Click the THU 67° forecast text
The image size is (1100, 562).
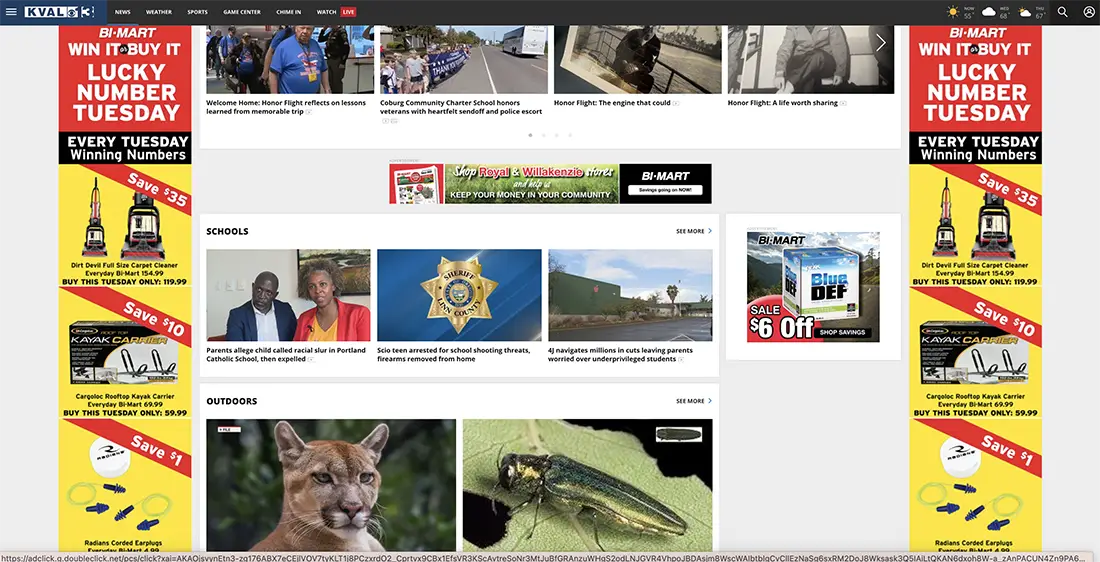[x=1040, y=12]
